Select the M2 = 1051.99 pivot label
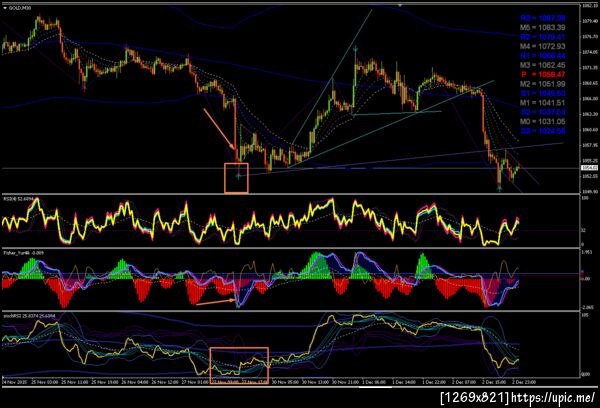 click(x=542, y=84)
